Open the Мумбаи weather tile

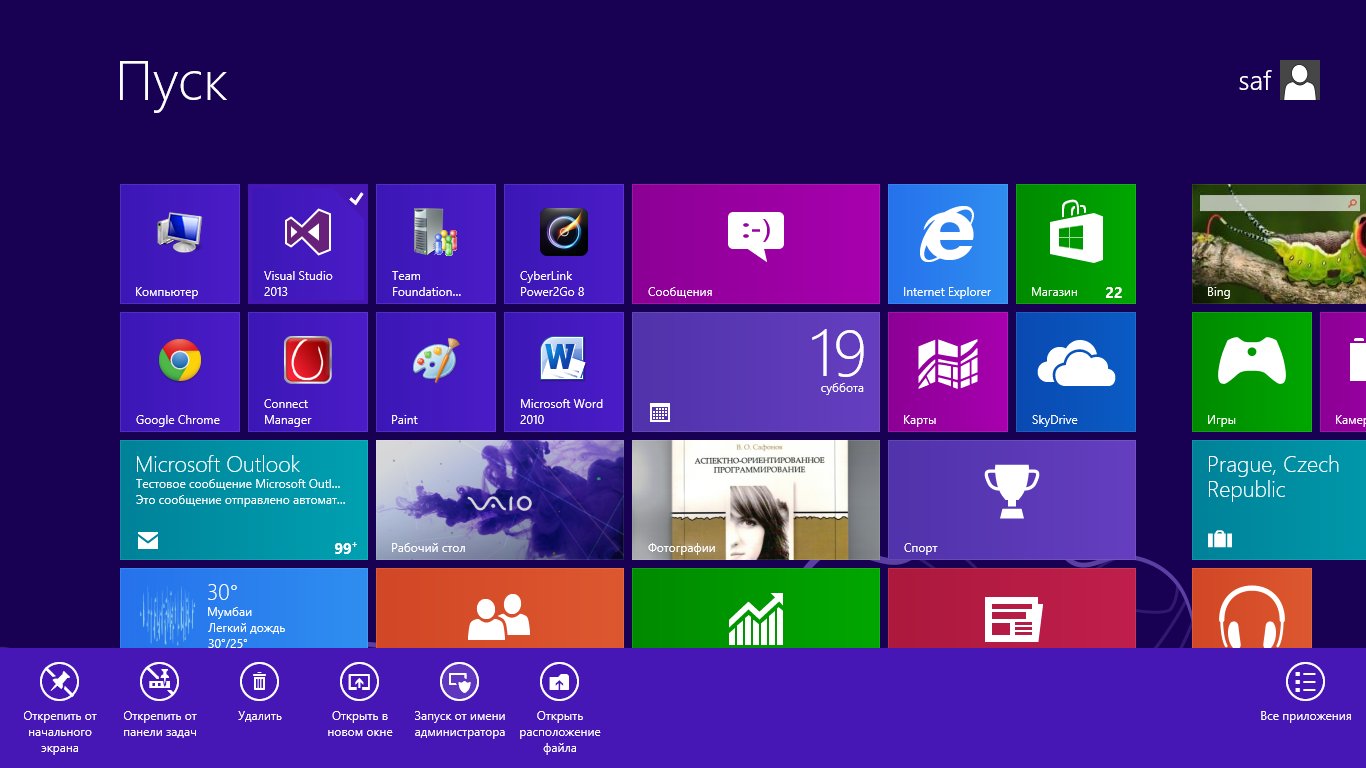[x=244, y=608]
